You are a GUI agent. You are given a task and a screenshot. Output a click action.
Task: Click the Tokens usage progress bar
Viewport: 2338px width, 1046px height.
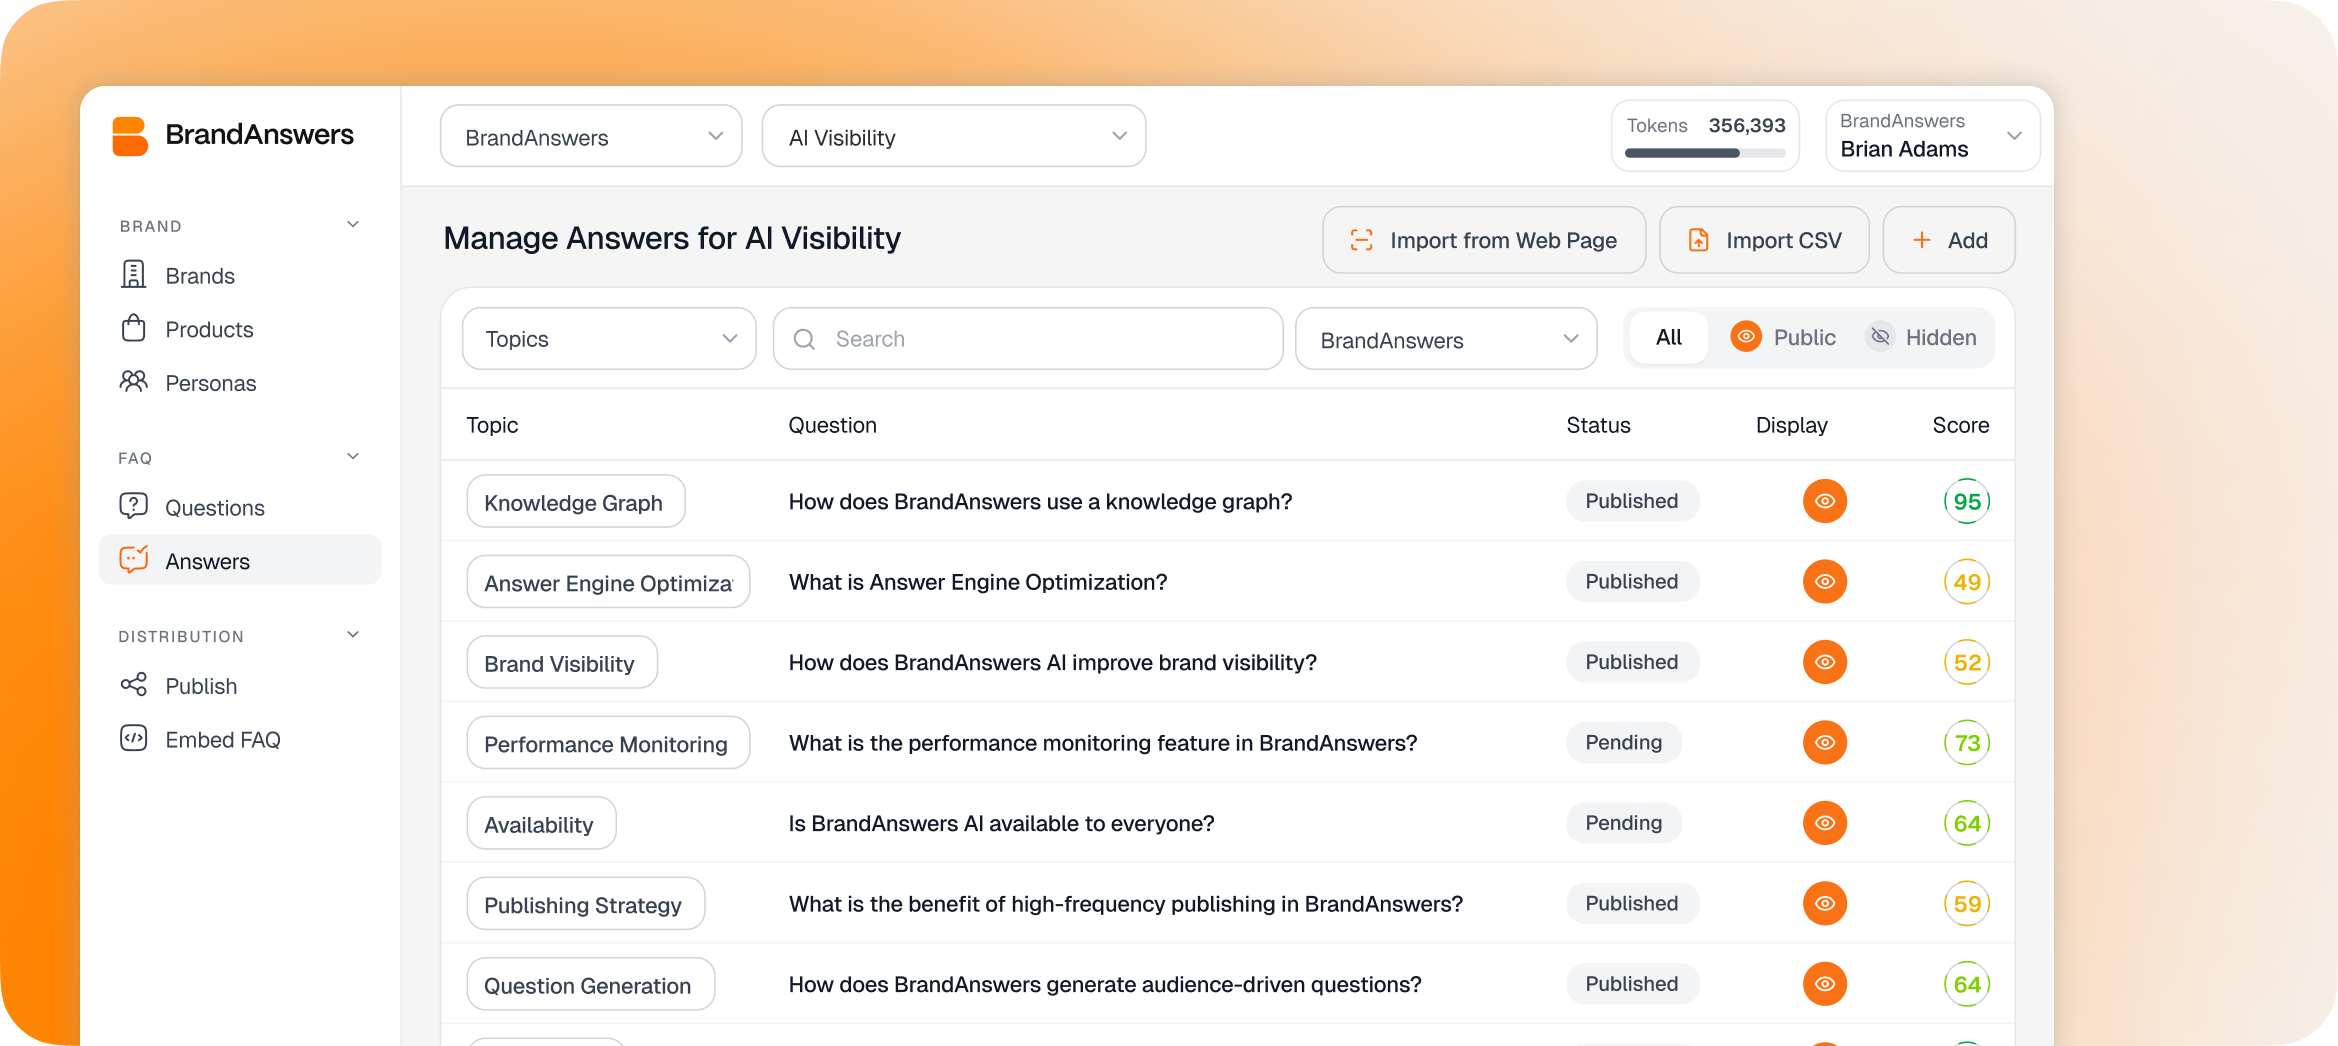[1704, 154]
